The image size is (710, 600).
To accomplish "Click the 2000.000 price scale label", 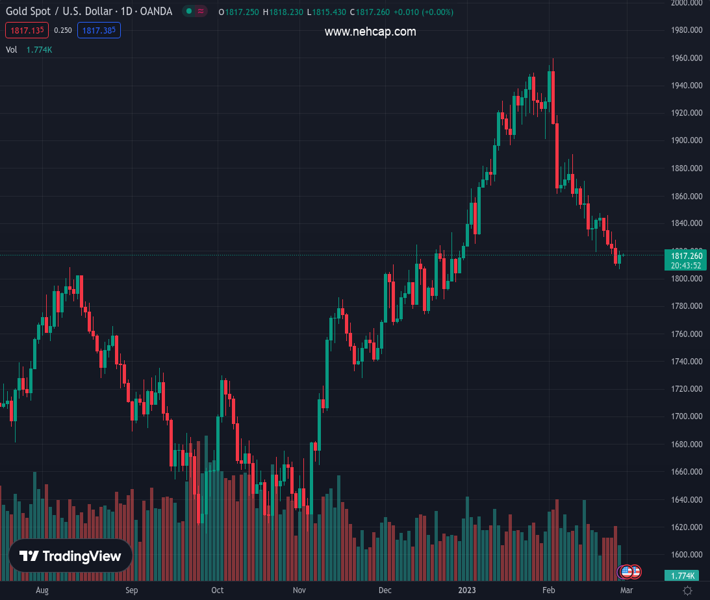I will (x=685, y=3).
